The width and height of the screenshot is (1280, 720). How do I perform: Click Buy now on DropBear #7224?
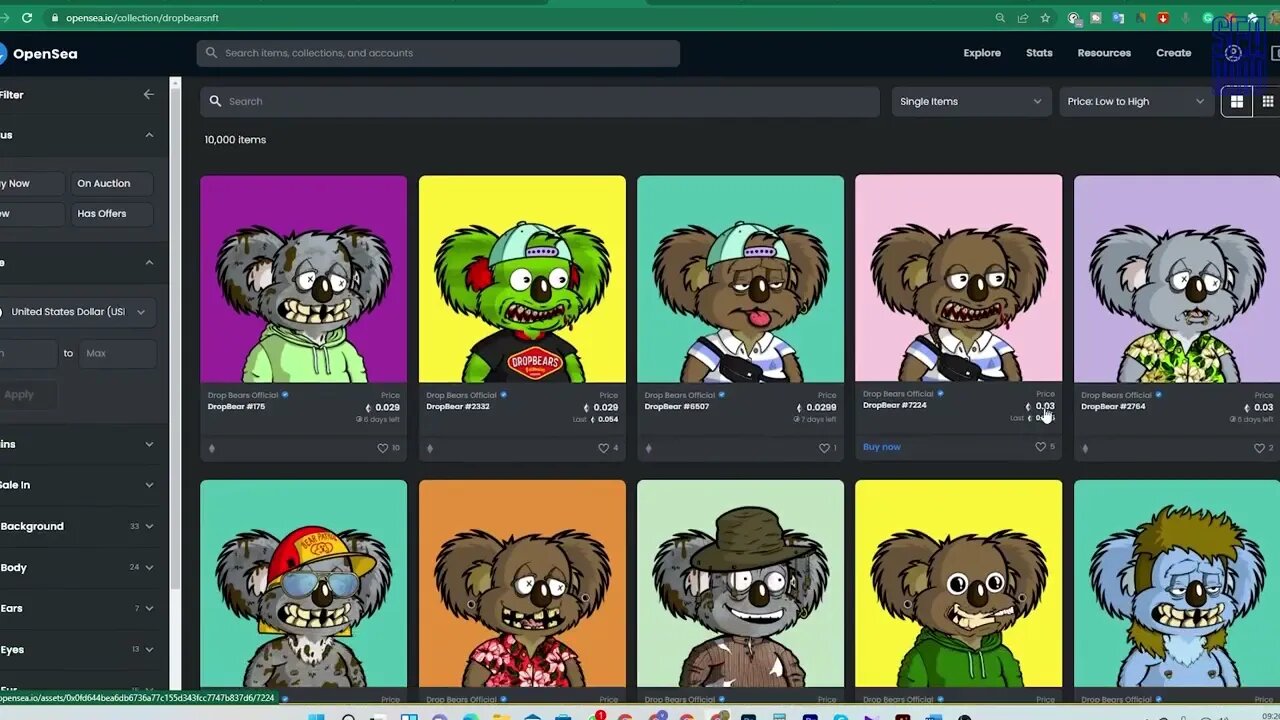(882, 447)
